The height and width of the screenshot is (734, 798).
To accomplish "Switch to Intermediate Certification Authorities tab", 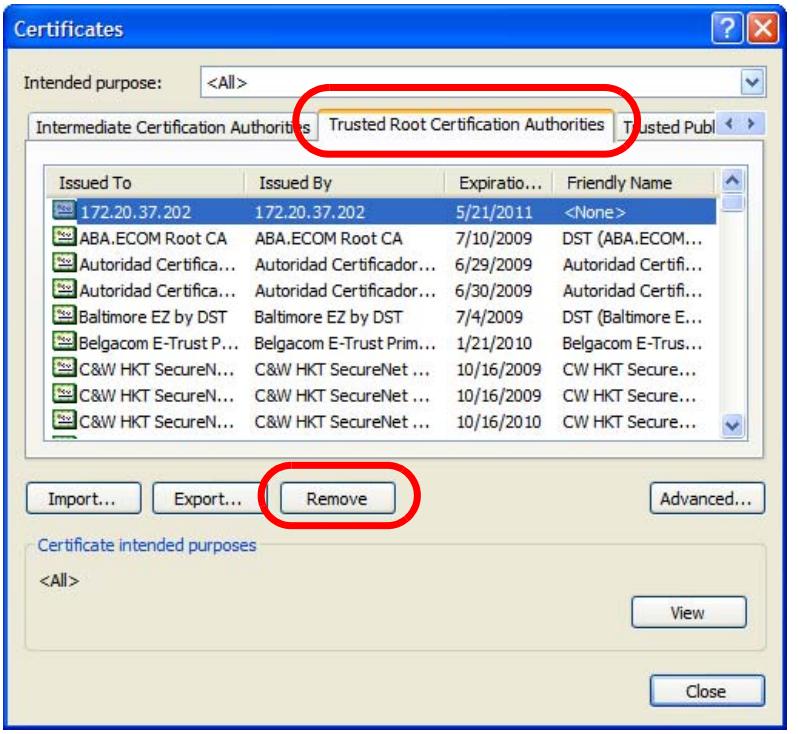I will click(x=173, y=127).
